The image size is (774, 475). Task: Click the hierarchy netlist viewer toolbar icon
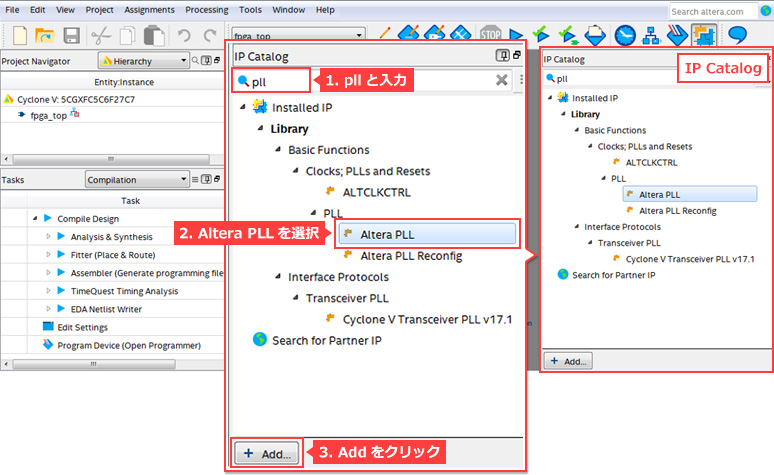[x=652, y=35]
